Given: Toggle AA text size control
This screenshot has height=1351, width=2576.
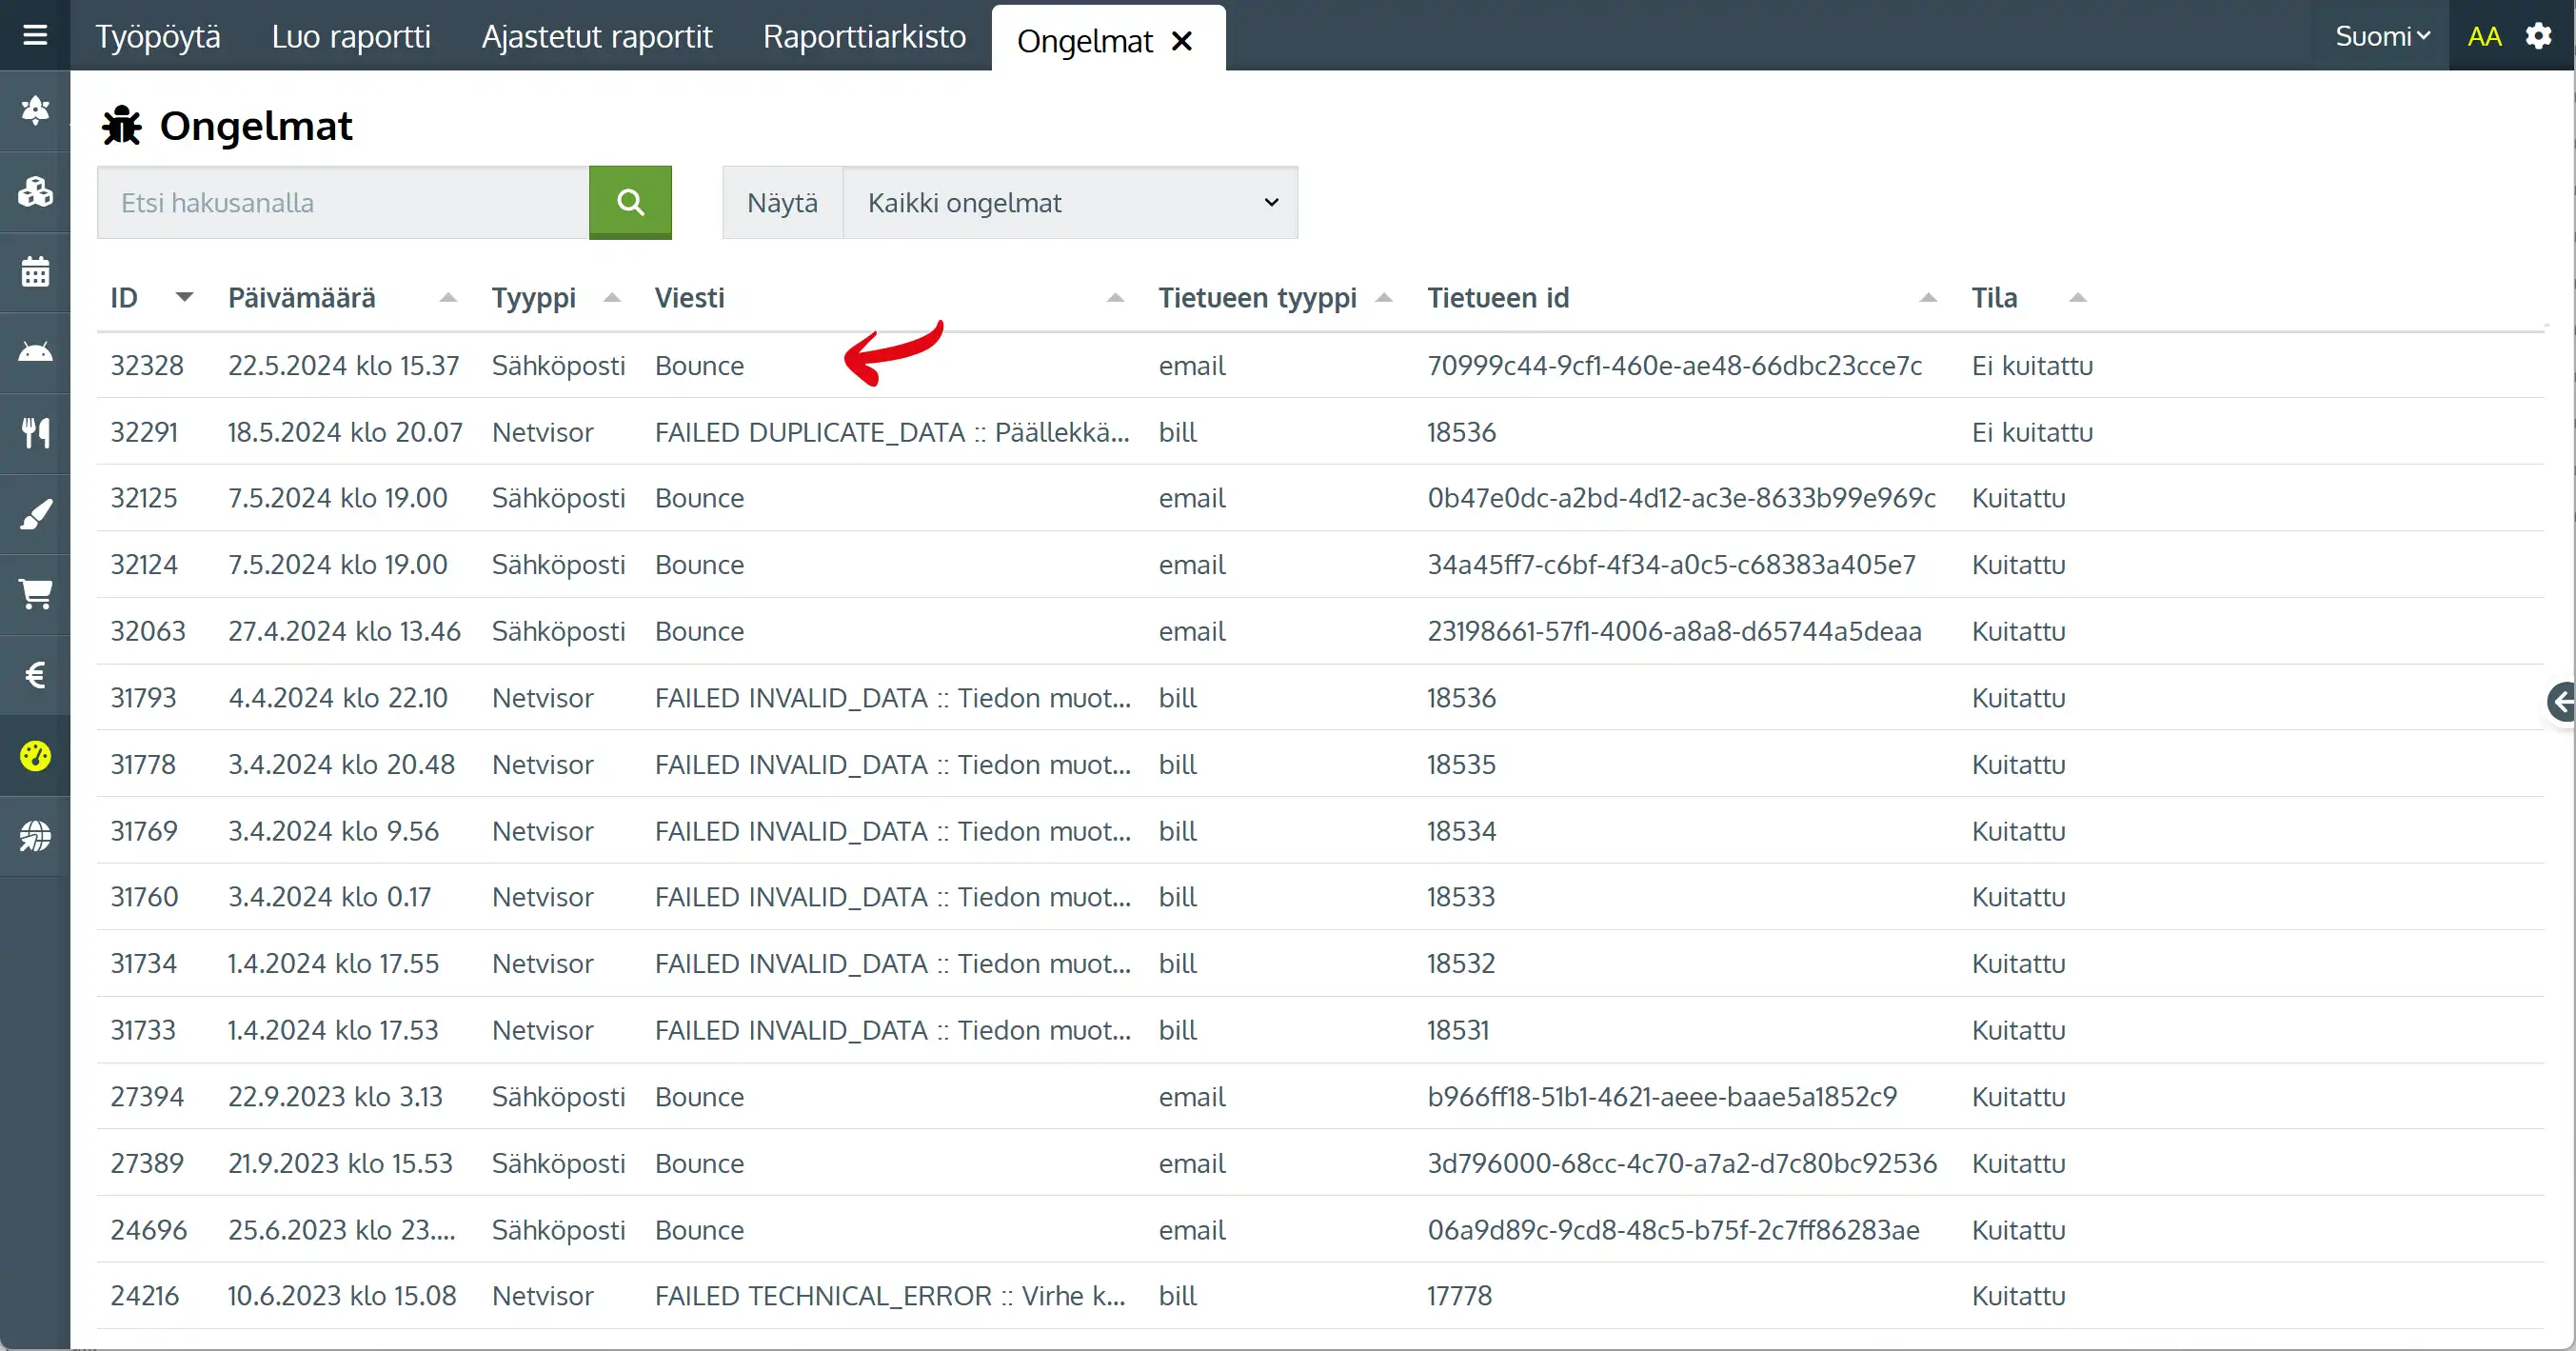Looking at the screenshot, I should [x=2484, y=37].
